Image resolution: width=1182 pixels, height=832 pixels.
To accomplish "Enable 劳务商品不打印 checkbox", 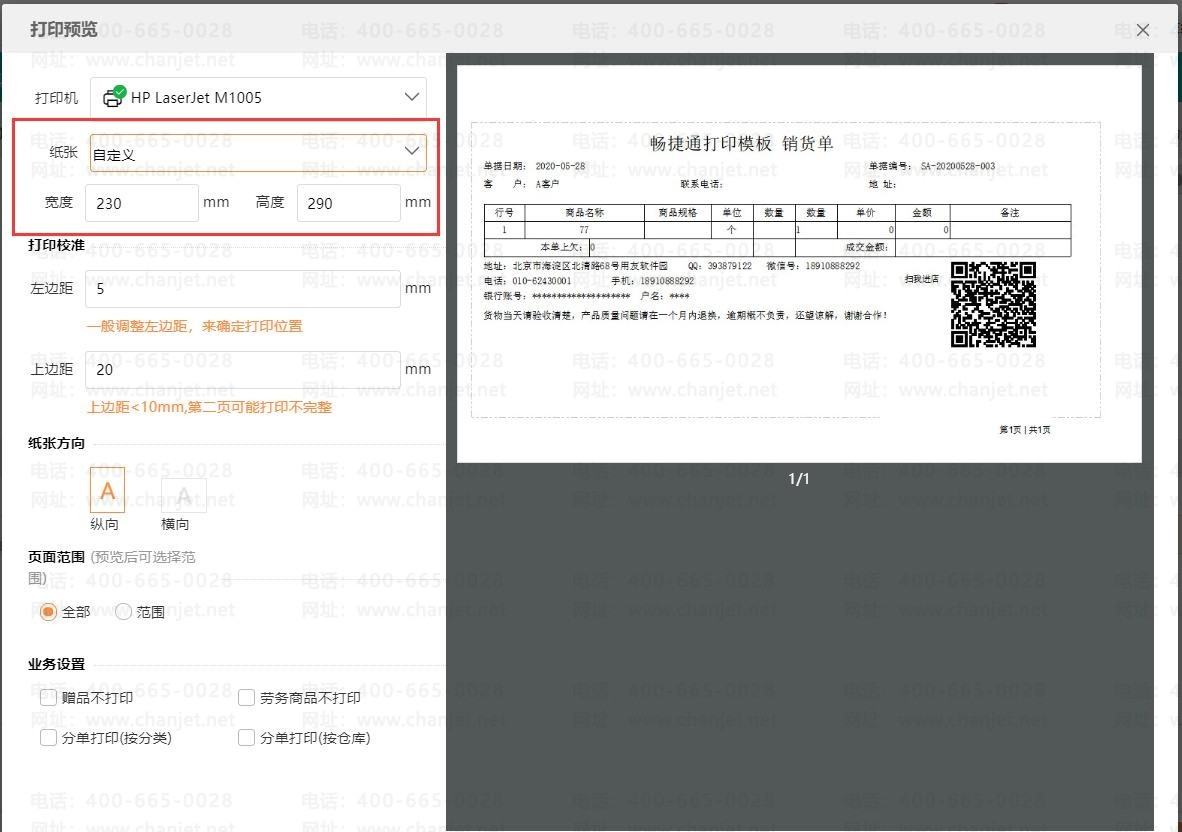I will pos(246,698).
